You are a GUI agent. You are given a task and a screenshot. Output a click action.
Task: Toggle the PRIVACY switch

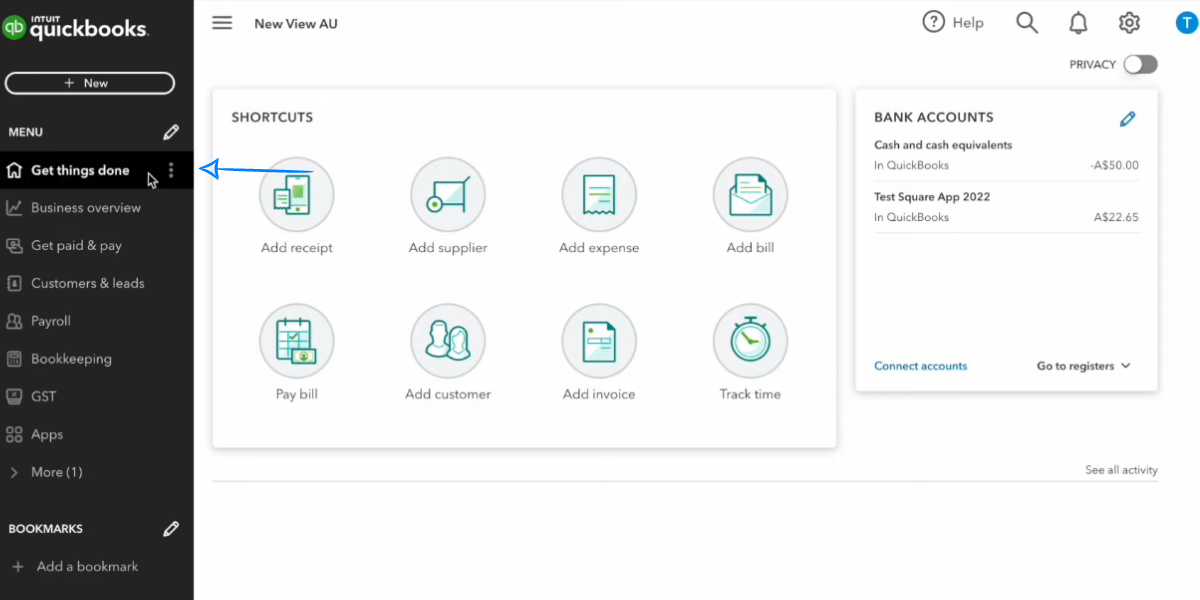1140,64
